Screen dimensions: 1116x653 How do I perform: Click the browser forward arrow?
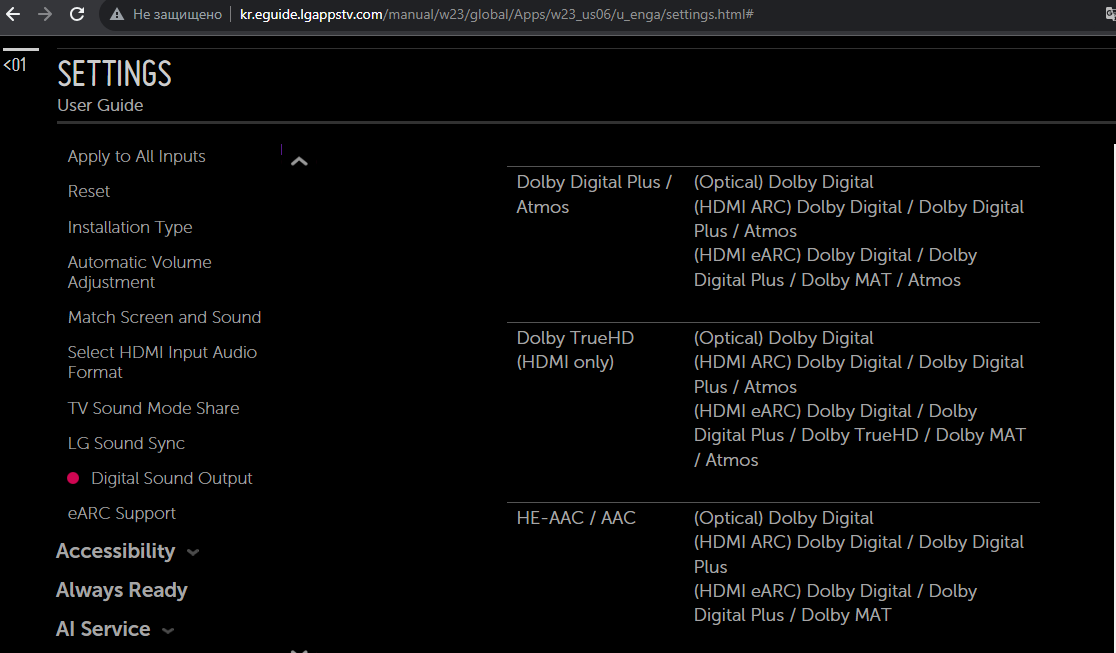[x=45, y=15]
